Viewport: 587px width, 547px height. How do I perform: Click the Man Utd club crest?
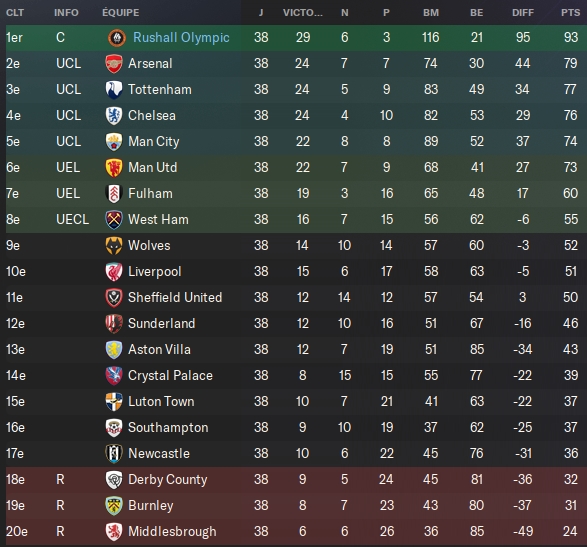(x=114, y=168)
